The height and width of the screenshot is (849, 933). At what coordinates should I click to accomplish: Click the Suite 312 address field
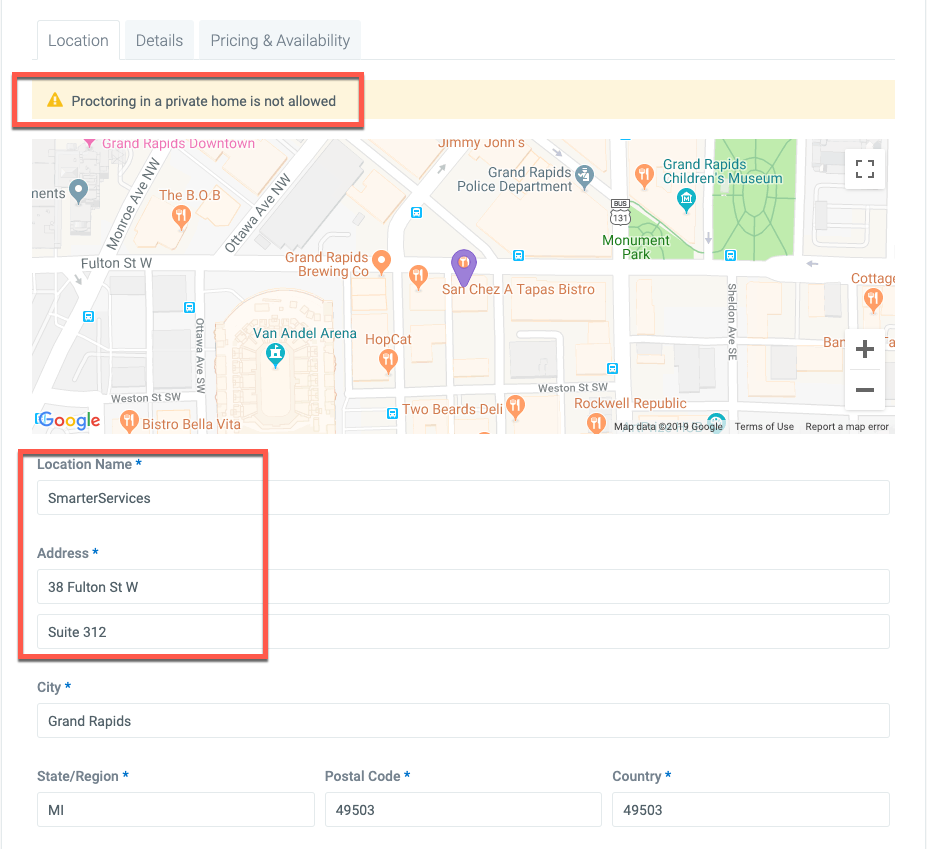coord(463,632)
